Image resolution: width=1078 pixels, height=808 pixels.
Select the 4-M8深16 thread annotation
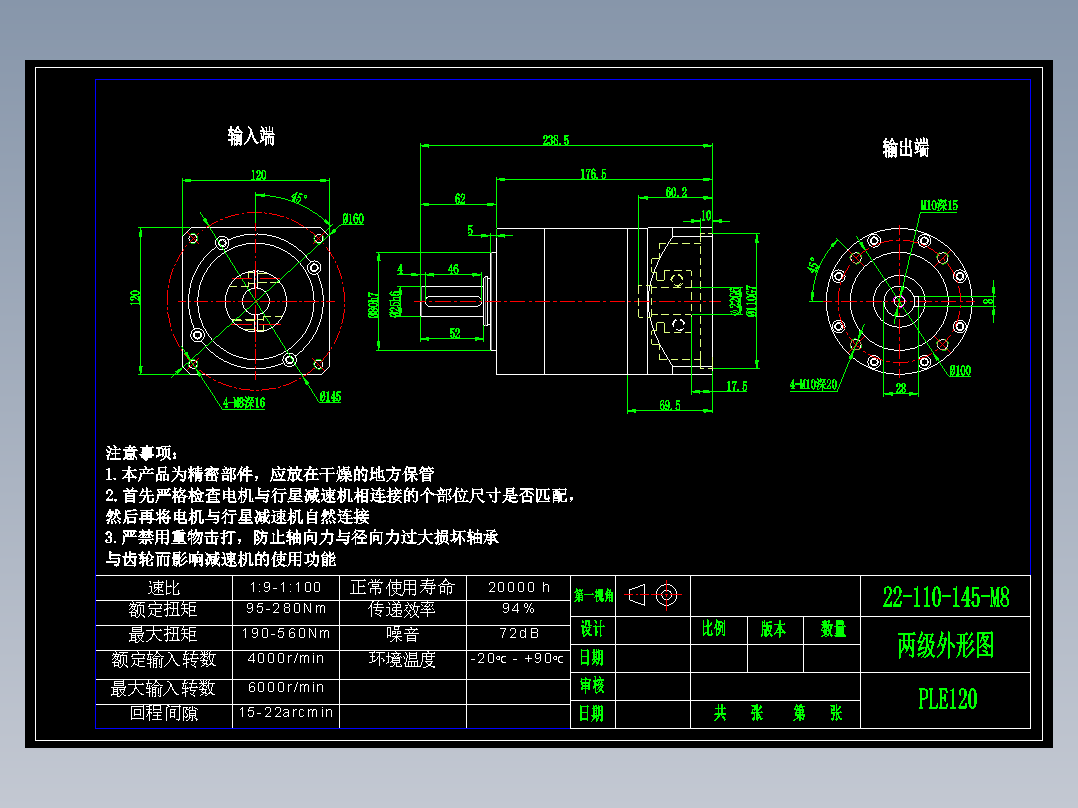[x=245, y=403]
